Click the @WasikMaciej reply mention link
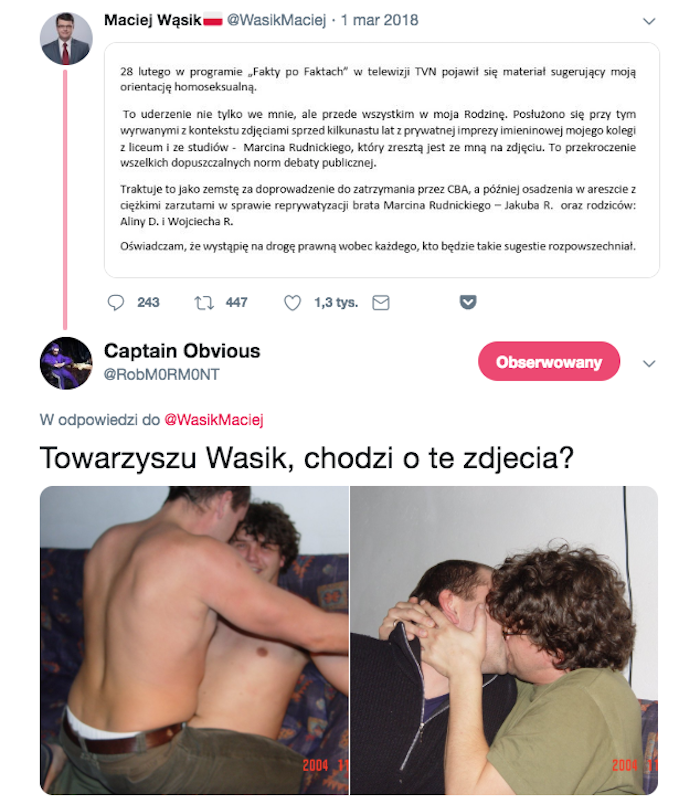The height and width of the screenshot is (804, 700). [214, 420]
